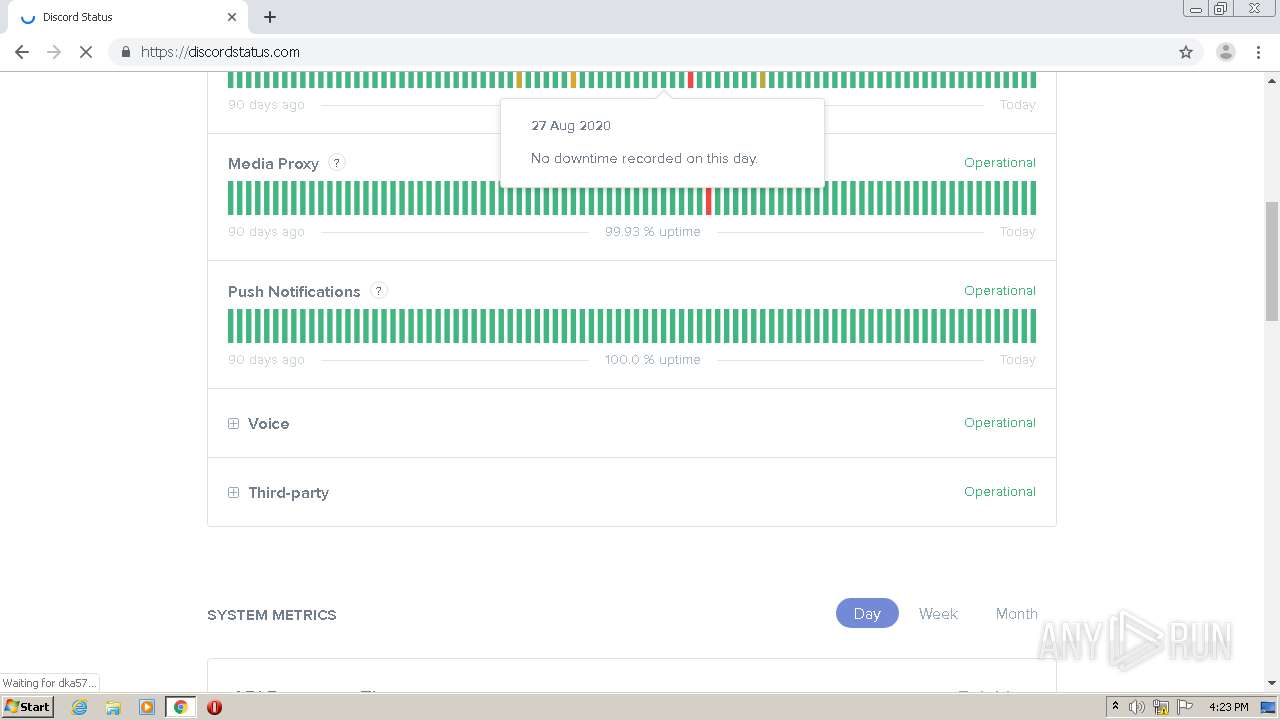Image resolution: width=1280 pixels, height=720 pixels.
Task: Click the Chrome taskbar icon
Action: coord(180,707)
